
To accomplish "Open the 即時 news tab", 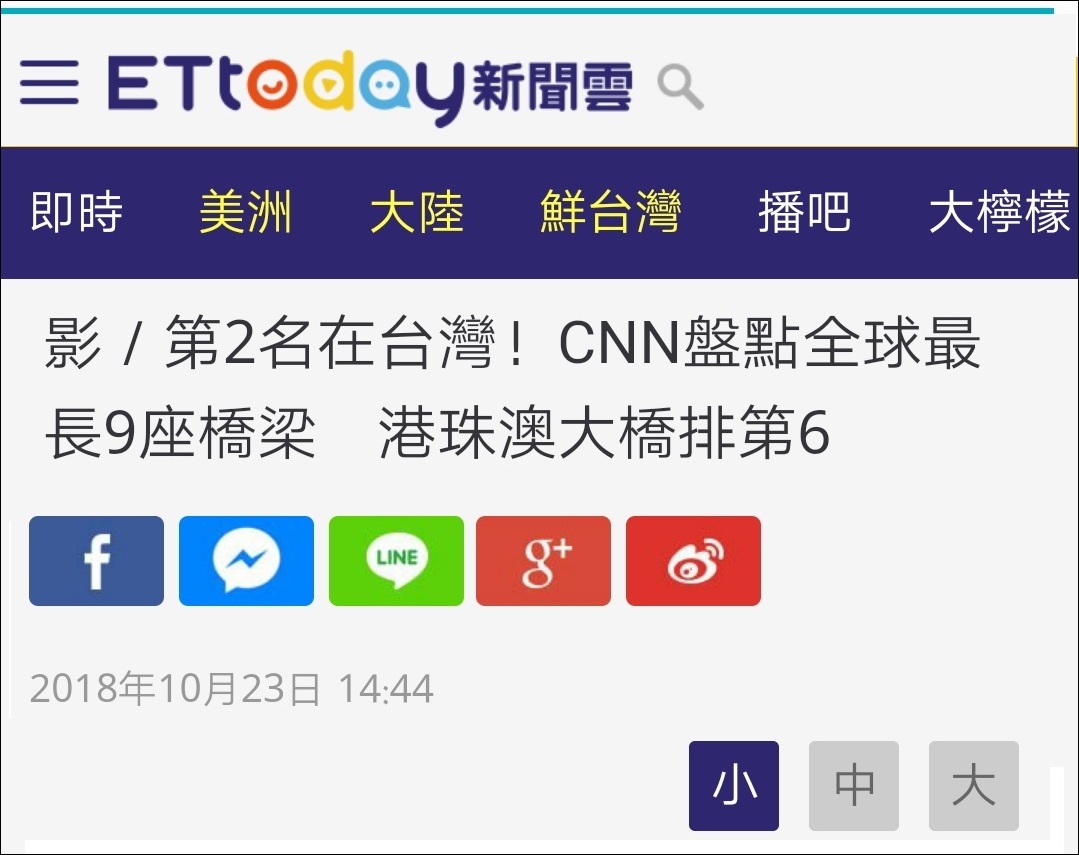I will (x=76, y=211).
